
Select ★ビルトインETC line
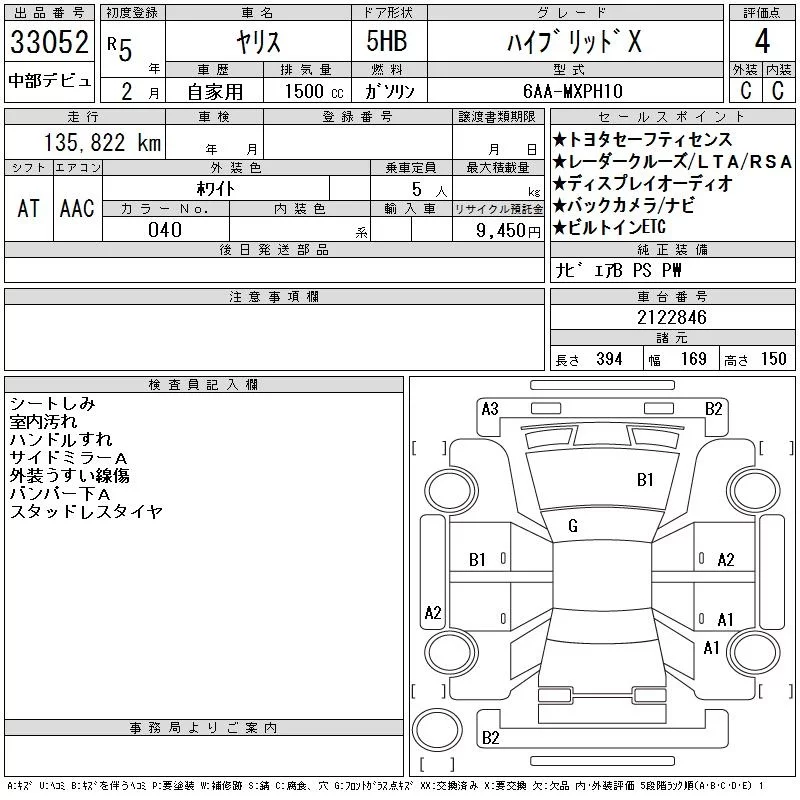(609, 227)
